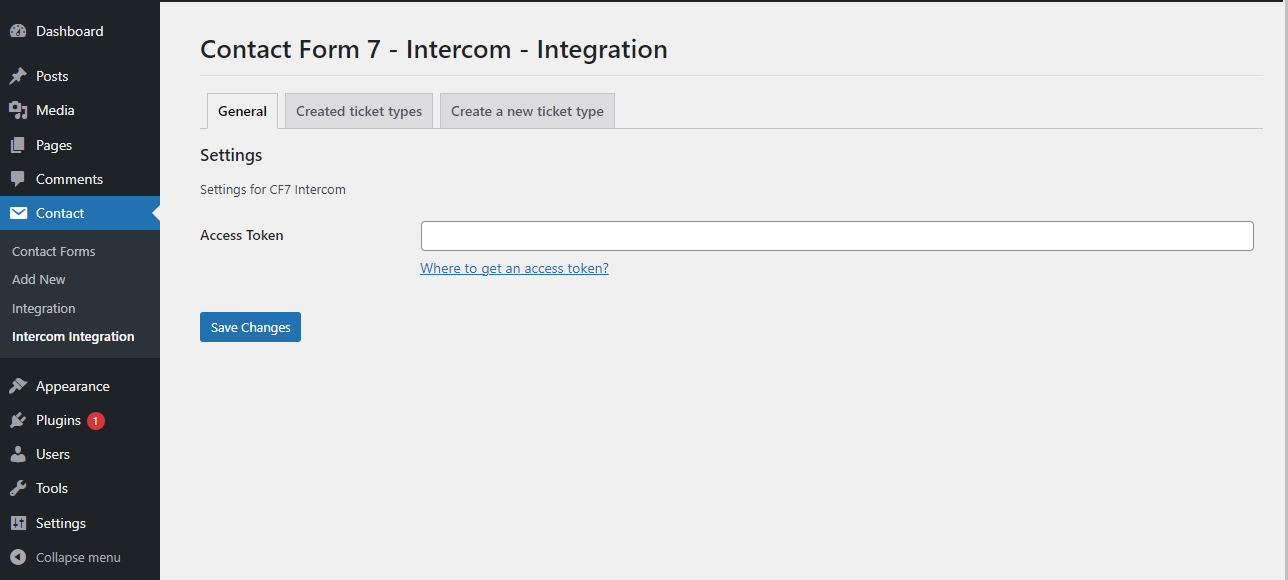This screenshot has width=1288, height=580.
Task: Open Media via its camera icon
Action: (18, 110)
